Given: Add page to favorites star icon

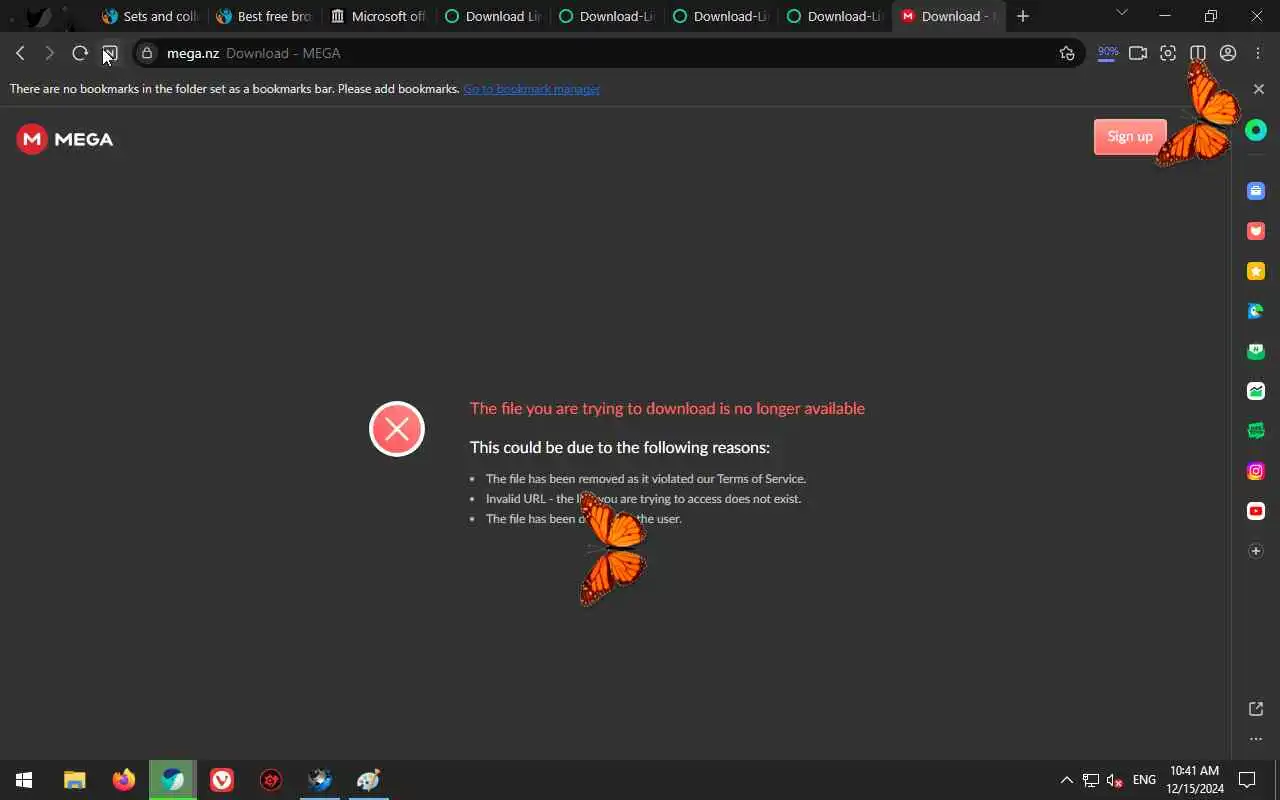Looking at the screenshot, I should [1067, 53].
